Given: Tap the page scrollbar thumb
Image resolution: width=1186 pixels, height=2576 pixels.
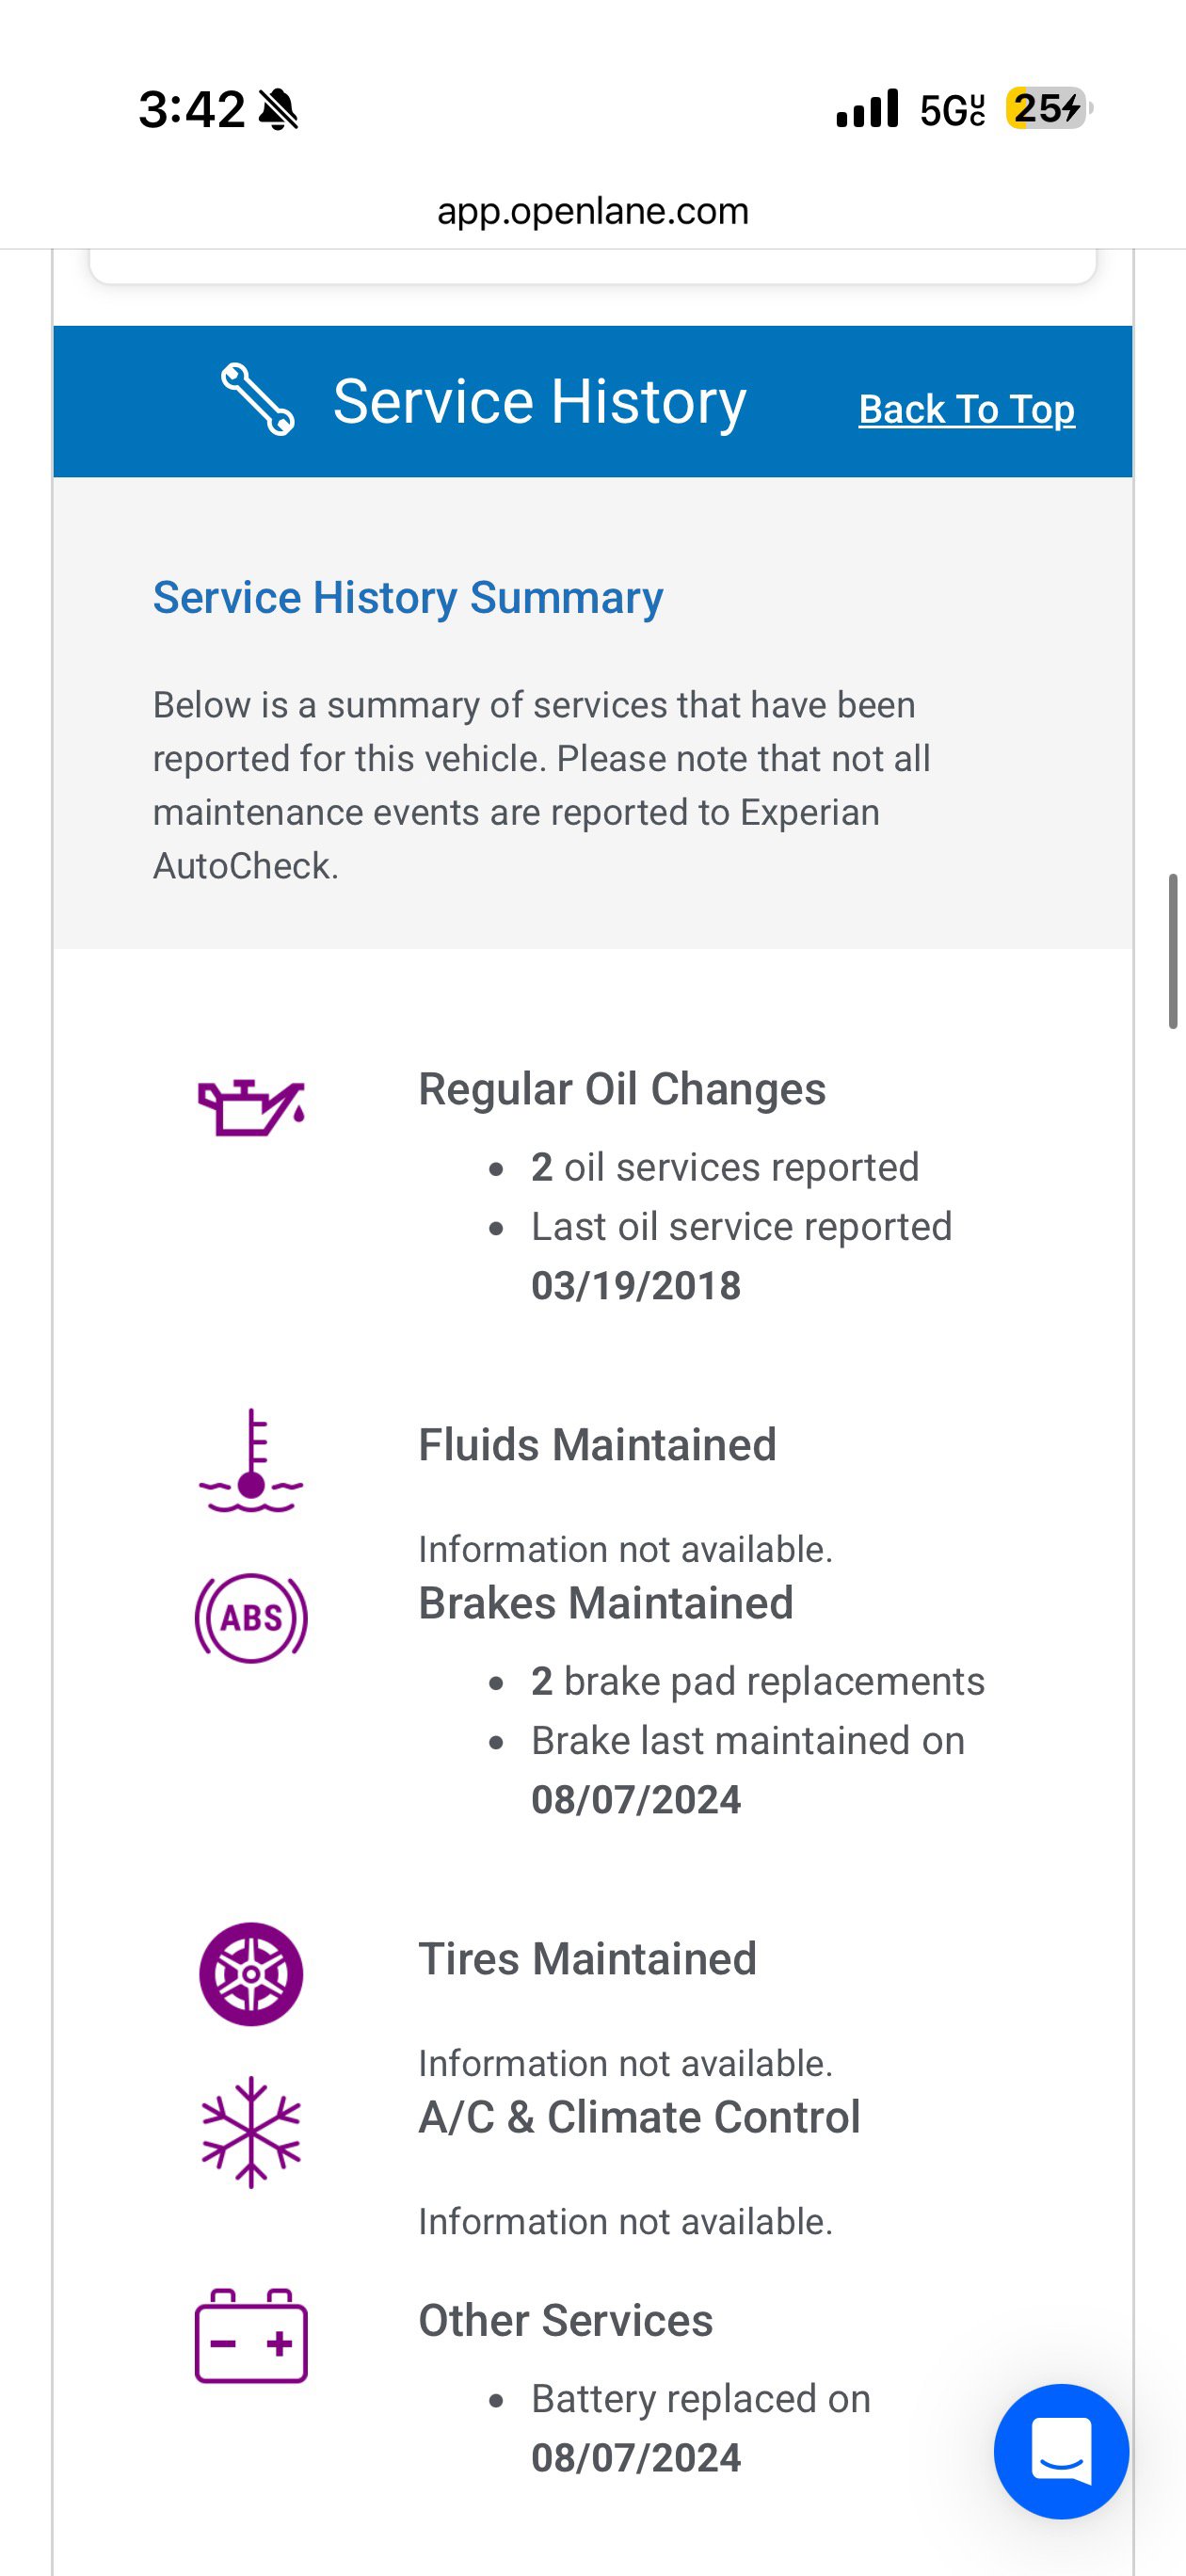Looking at the screenshot, I should click(1174, 951).
